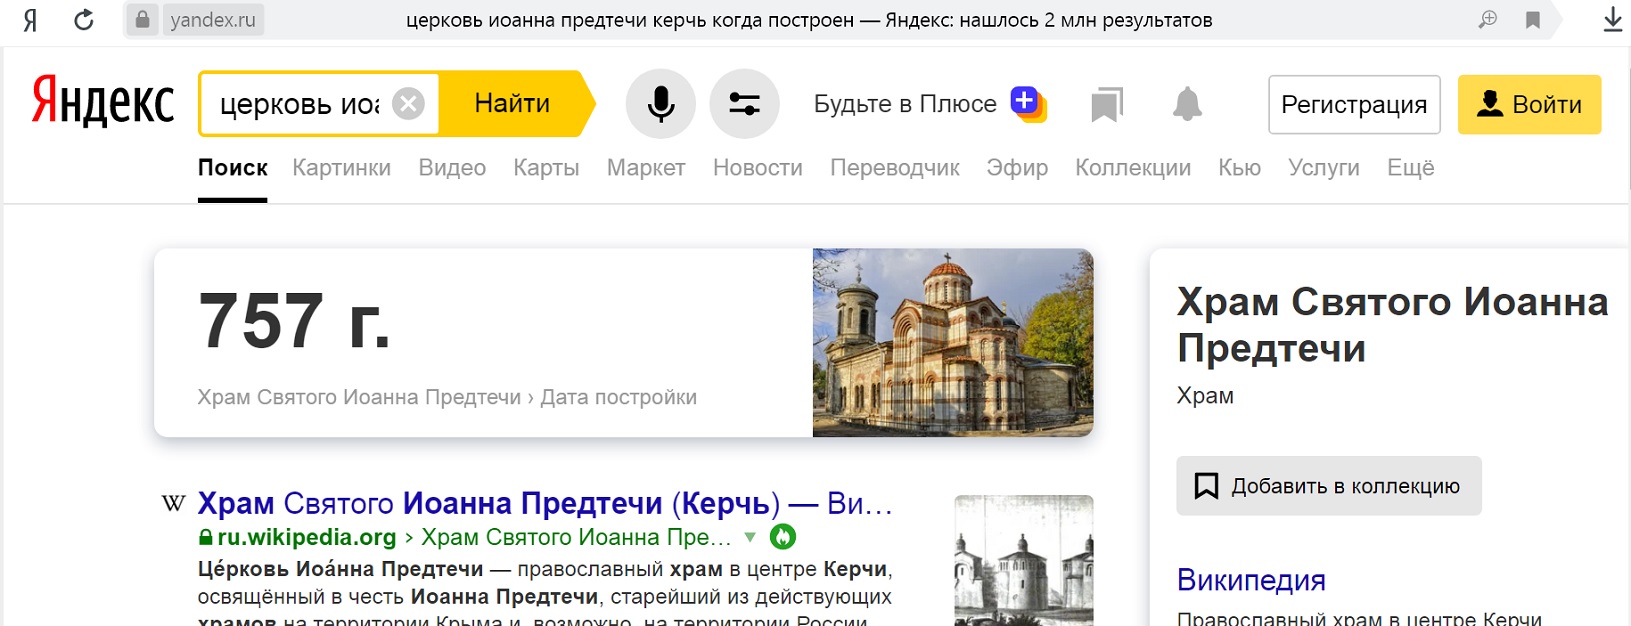Click the Wikipedia 'W' favicon of the result
The width and height of the screenshot is (1631, 626).
click(173, 503)
